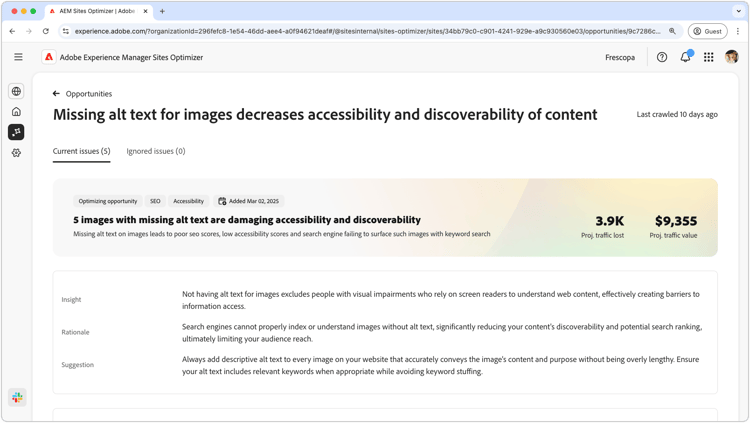Select the globe sites icon in sidebar
Image resolution: width=750 pixels, height=423 pixels.
point(16,91)
